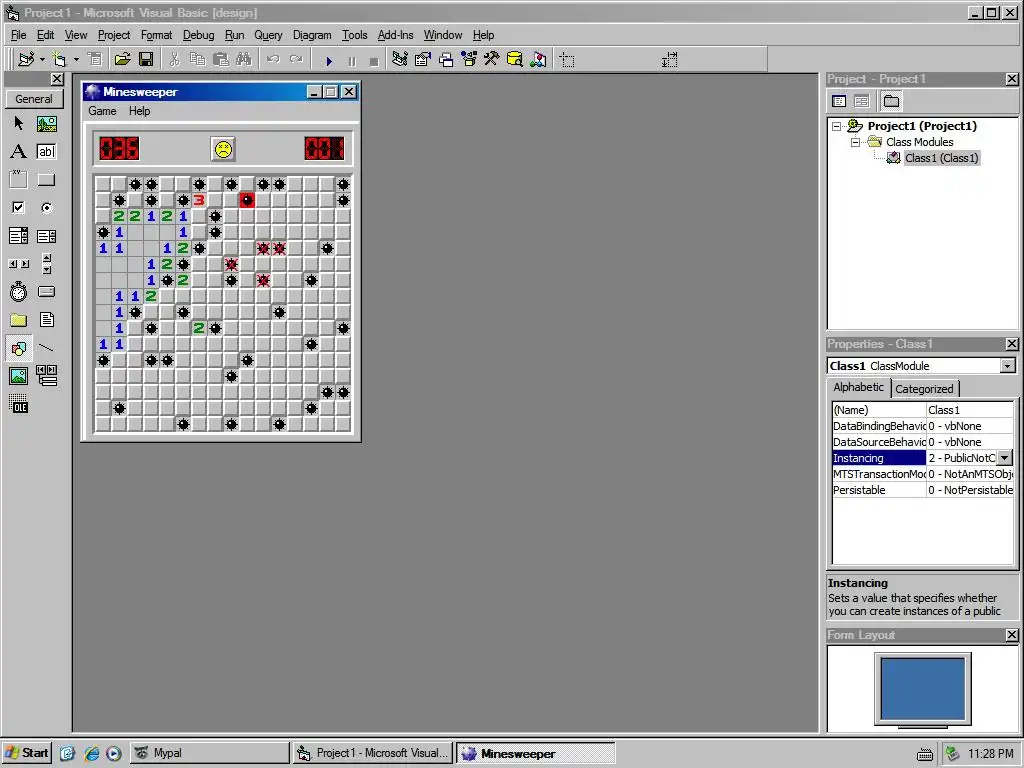Select the ListBox control tool
Screen dimensions: 1024x768
click(46, 236)
